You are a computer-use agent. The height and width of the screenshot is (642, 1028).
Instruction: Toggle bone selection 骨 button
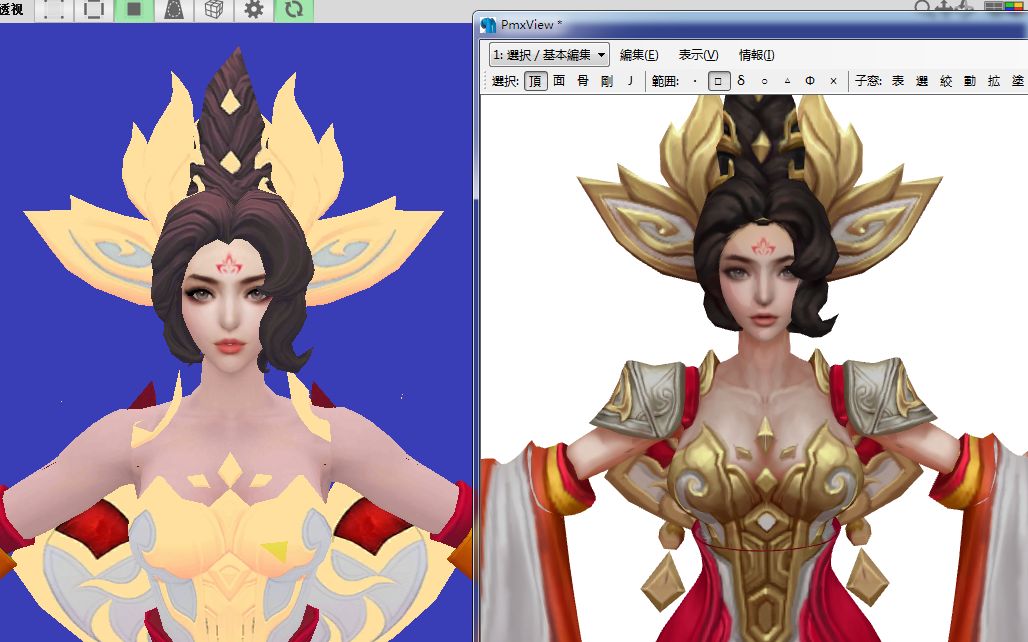click(583, 81)
